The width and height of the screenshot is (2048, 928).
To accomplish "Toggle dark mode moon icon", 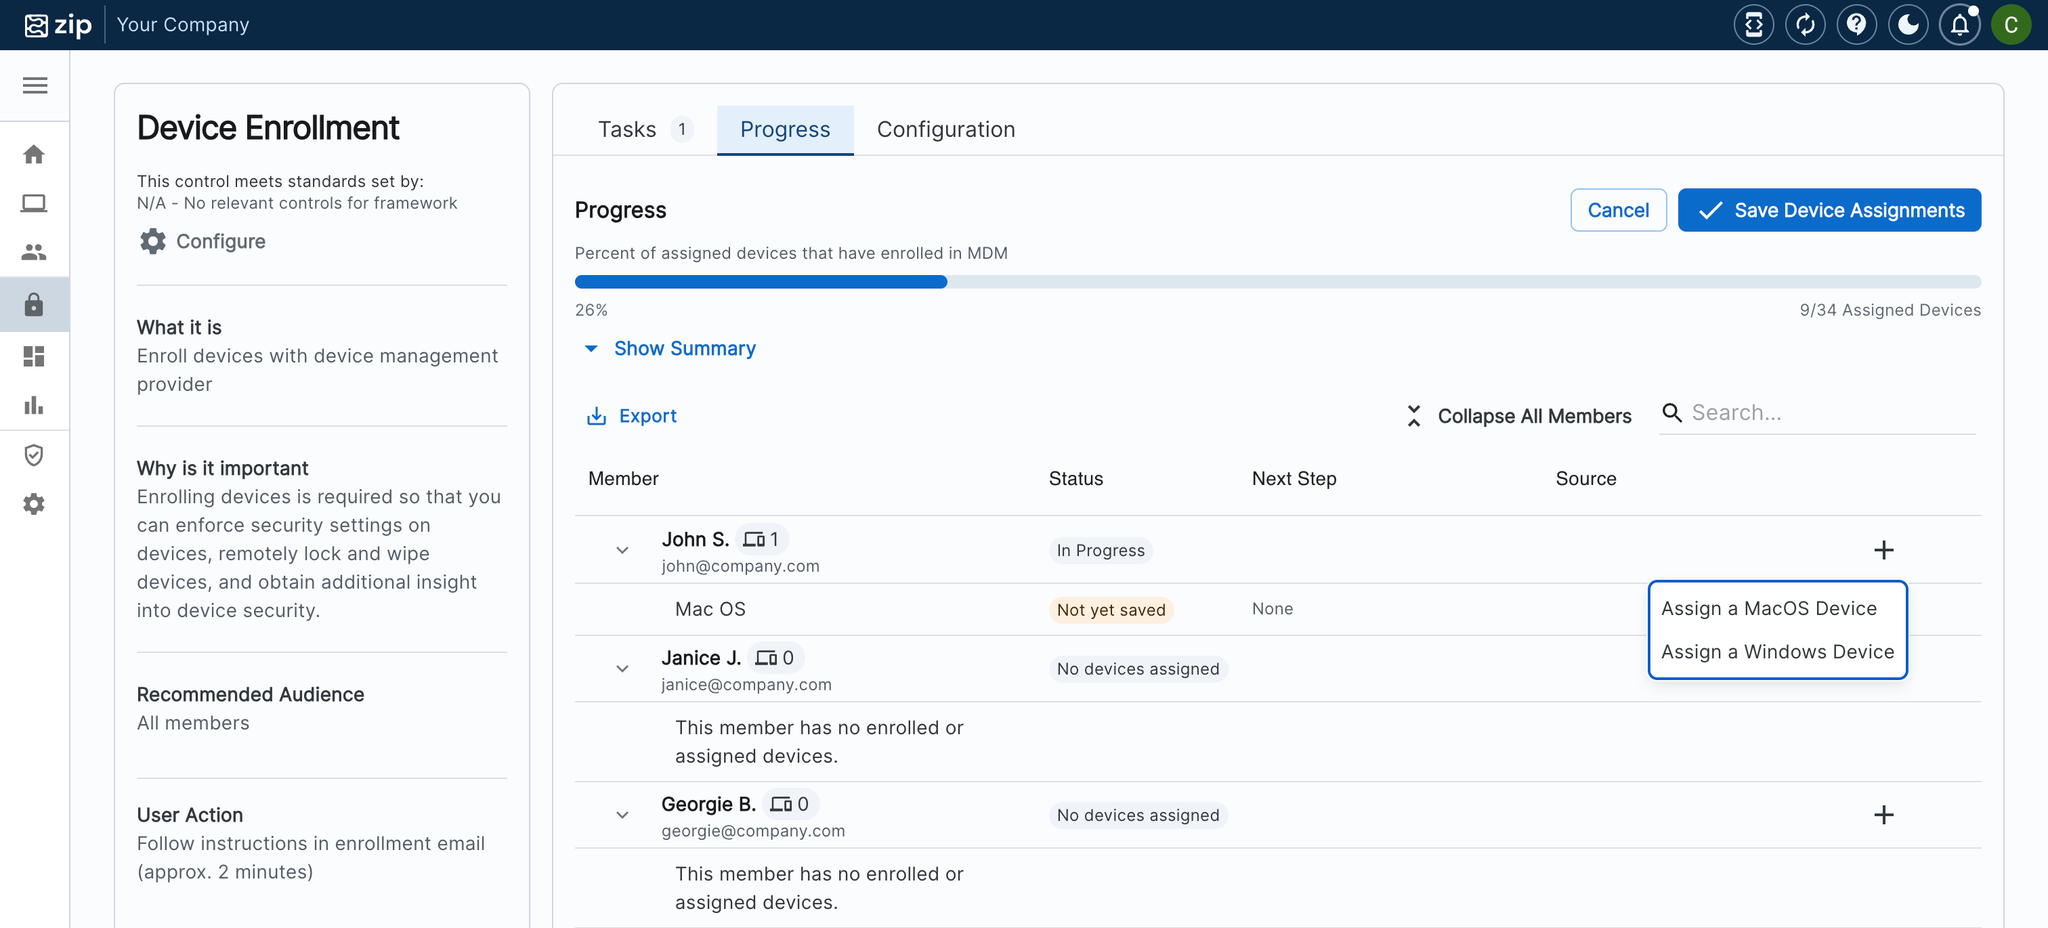I will tap(1908, 25).
